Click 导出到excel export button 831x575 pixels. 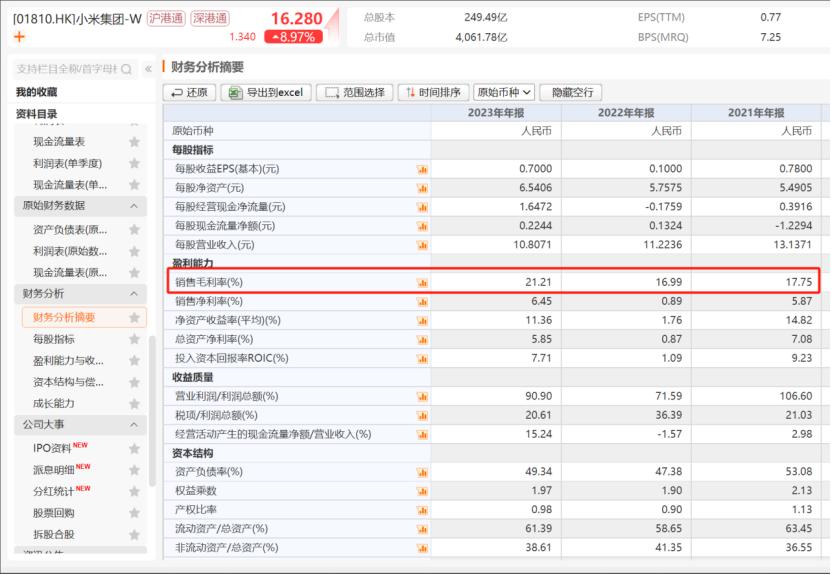[x=266, y=92]
